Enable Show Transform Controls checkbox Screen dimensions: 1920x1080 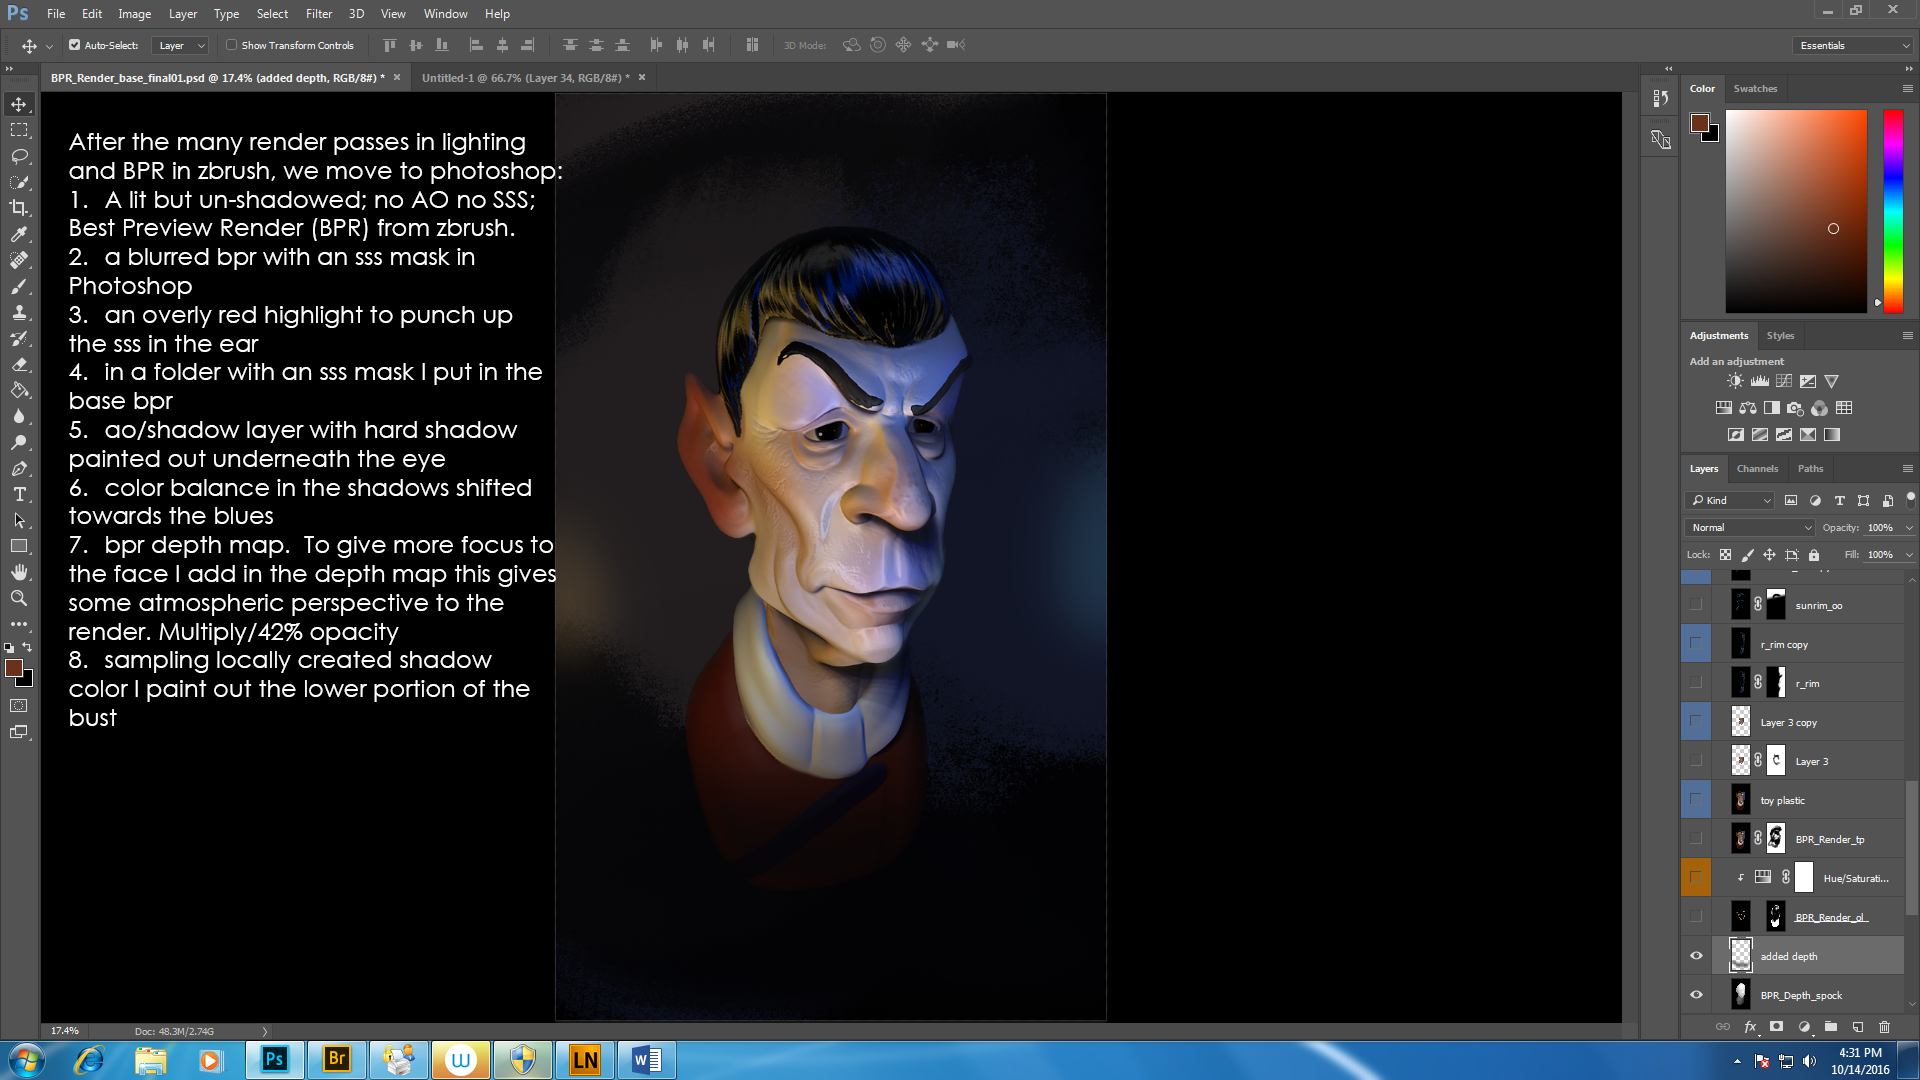coord(231,45)
